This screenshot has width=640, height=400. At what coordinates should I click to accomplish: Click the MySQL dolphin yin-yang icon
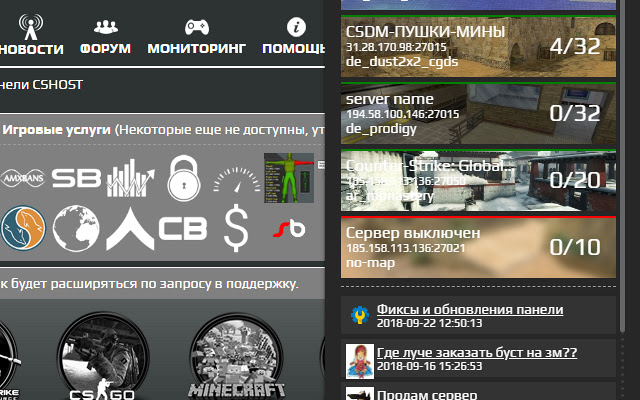[x=23, y=228]
